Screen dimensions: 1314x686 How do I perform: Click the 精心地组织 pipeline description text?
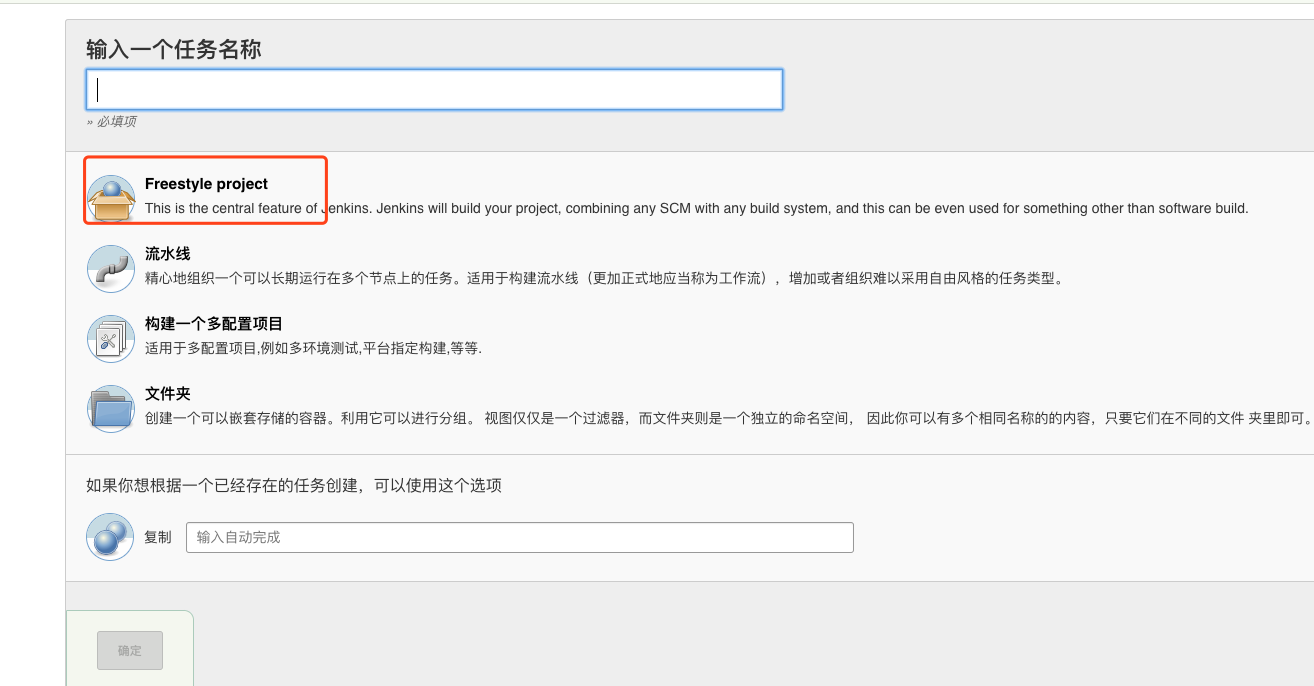coord(604,279)
